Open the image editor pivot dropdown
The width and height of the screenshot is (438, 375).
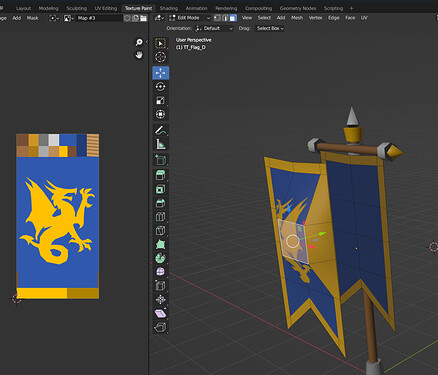[x=54, y=18]
